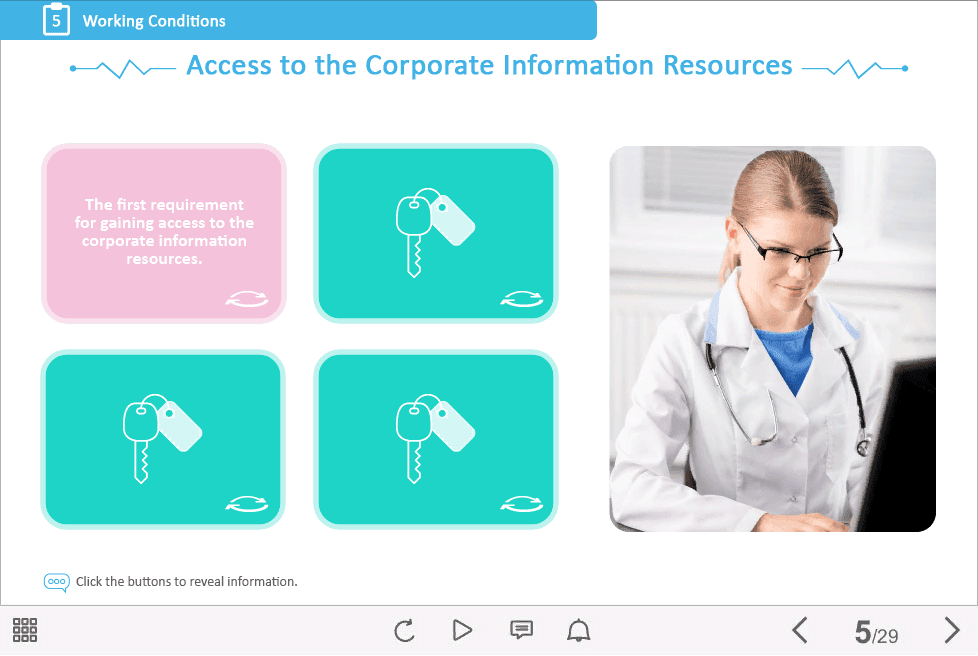Flip the bottom-left teal card via arrows
978x656 pixels.
point(247,503)
